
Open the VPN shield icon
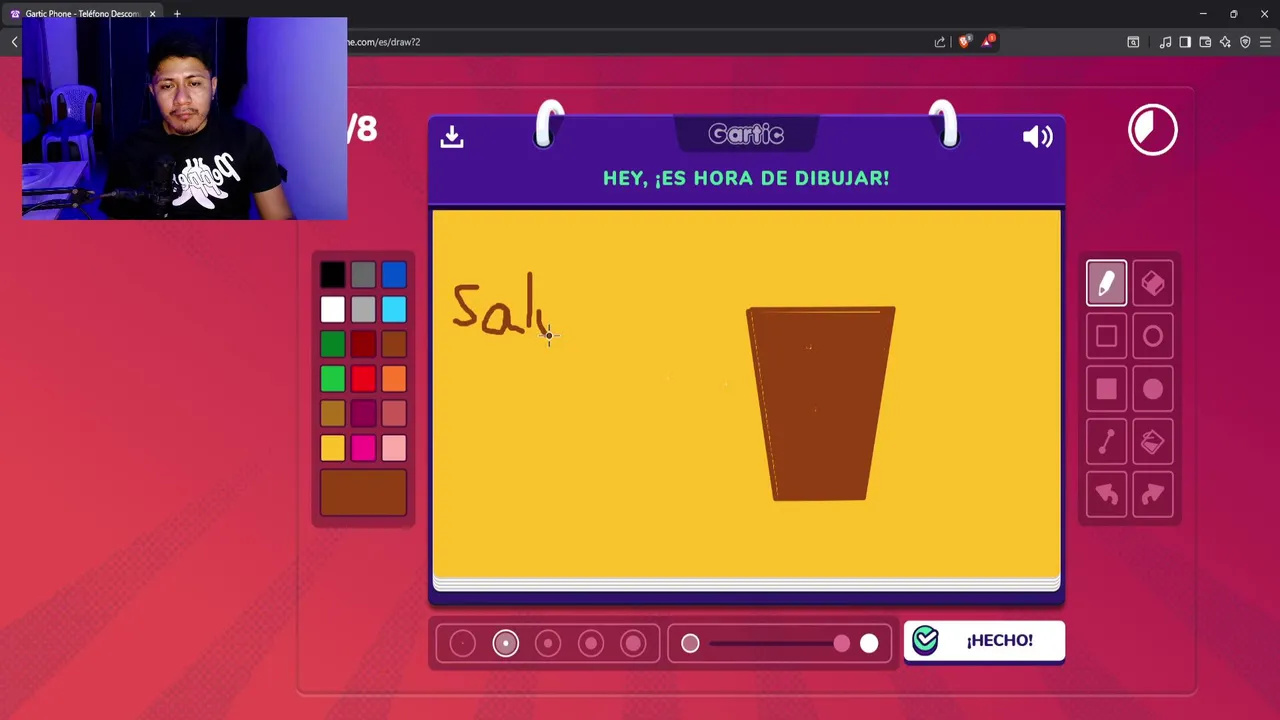[x=1245, y=42]
